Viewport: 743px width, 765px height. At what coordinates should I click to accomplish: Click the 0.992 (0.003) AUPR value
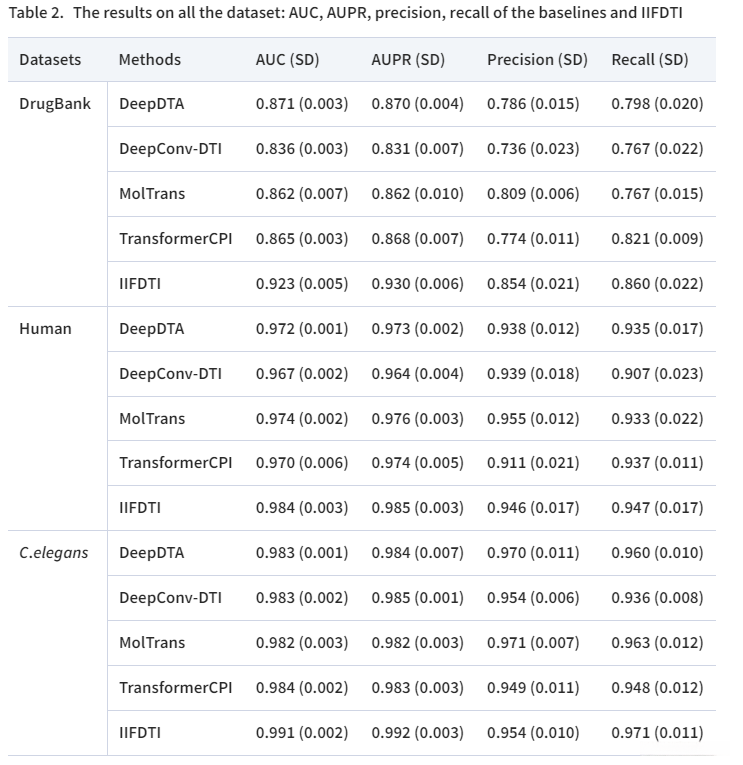click(x=418, y=733)
